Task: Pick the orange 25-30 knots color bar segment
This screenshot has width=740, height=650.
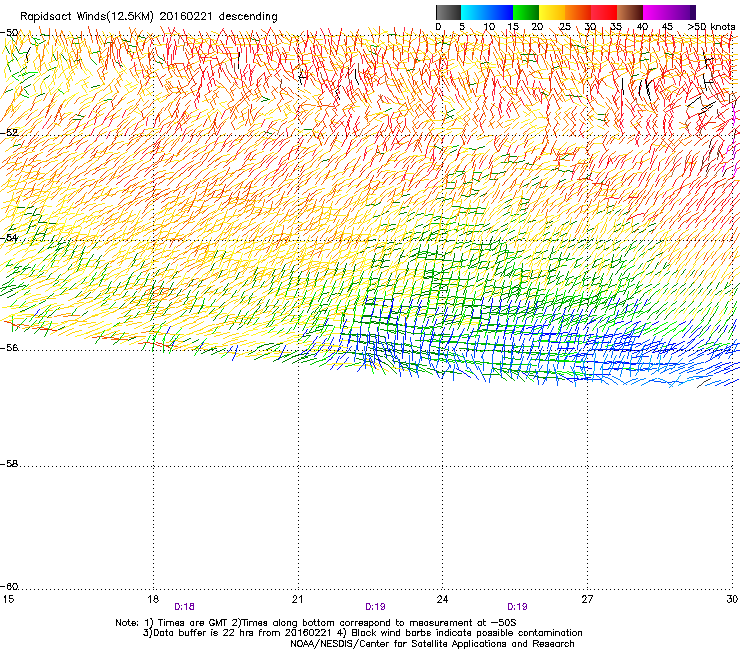Action: [578, 12]
